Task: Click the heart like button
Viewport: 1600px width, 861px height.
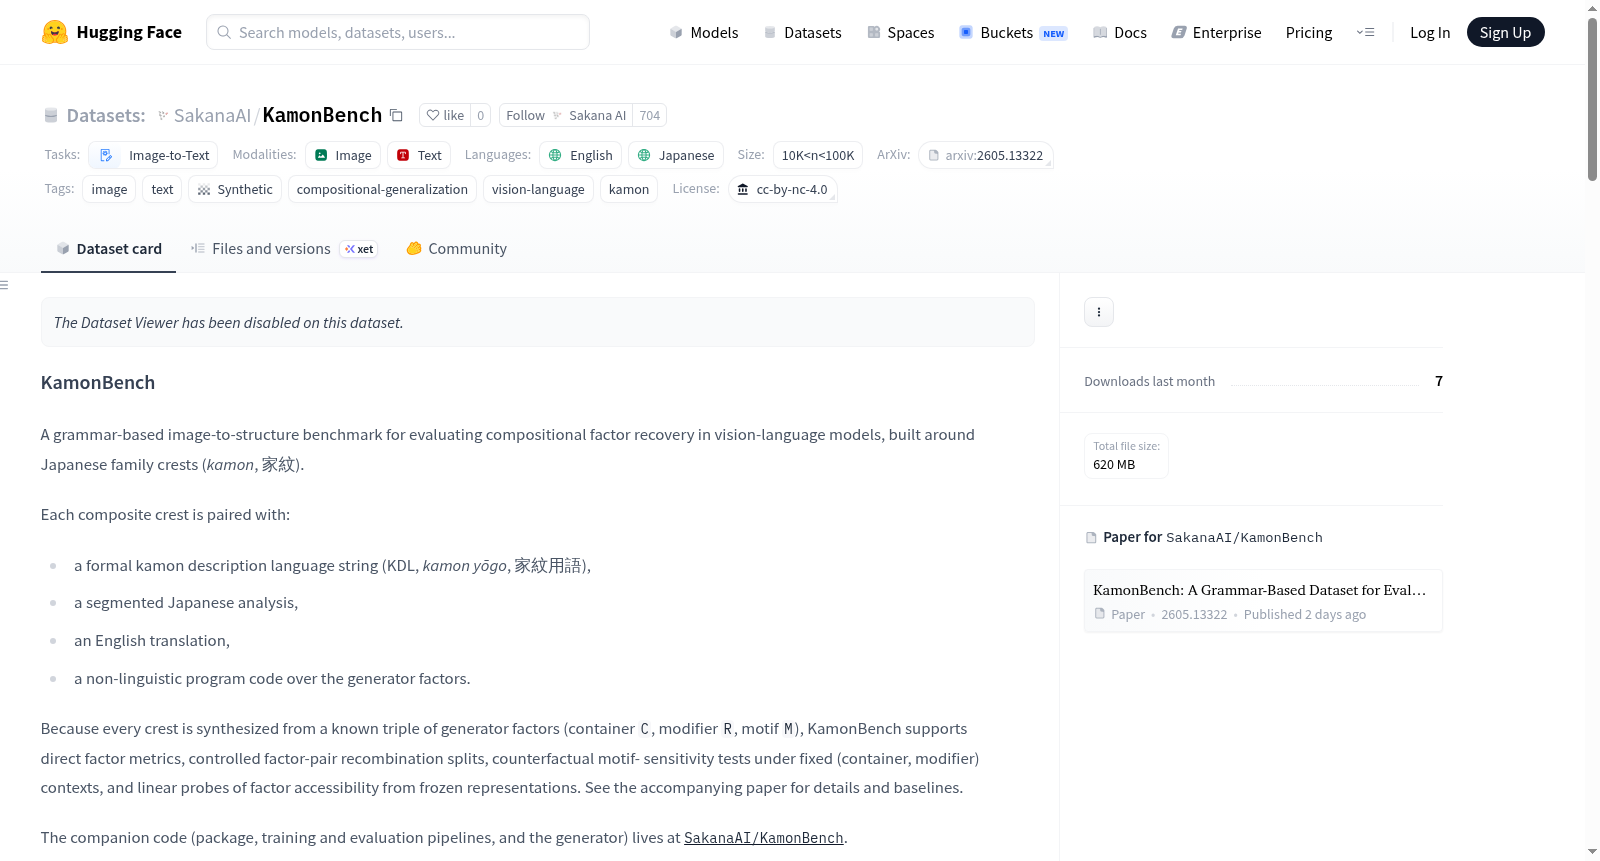Action: 445,115
